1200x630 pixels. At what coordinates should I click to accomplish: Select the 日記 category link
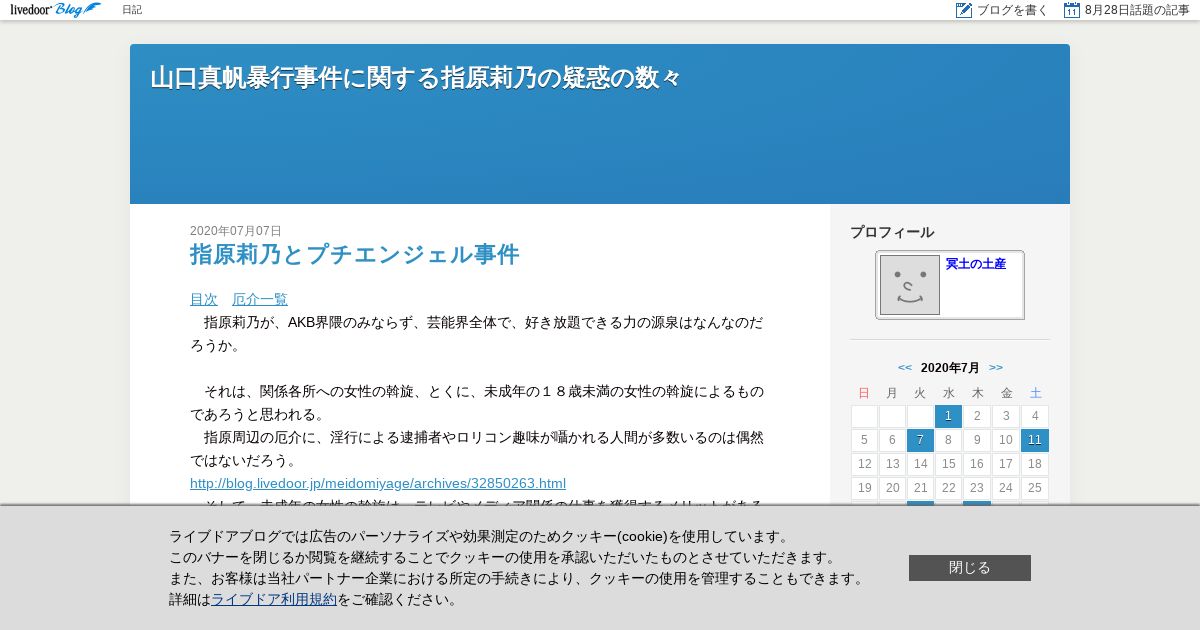(x=132, y=10)
